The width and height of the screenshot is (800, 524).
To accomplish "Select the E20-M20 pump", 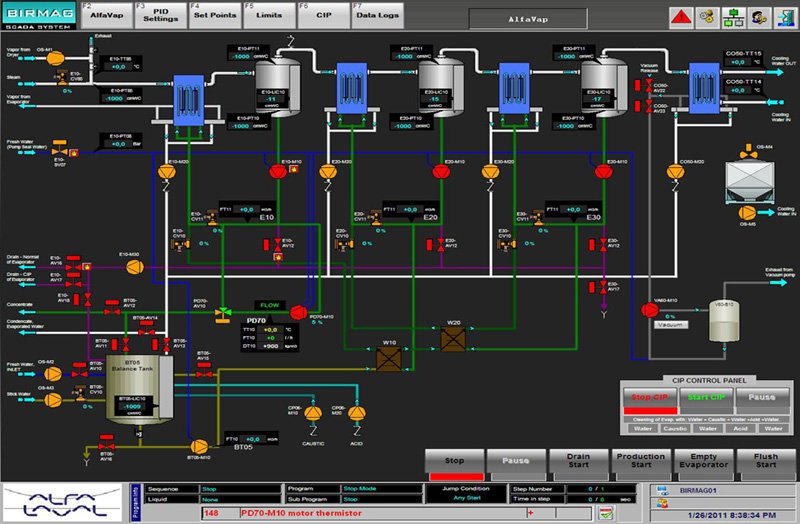I will 328,171.
